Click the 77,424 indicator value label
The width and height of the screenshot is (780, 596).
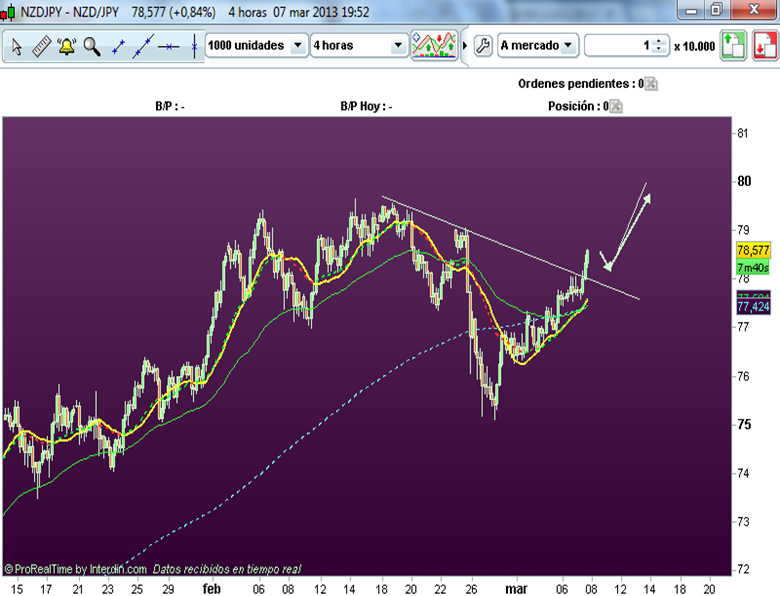pyautogui.click(x=753, y=306)
